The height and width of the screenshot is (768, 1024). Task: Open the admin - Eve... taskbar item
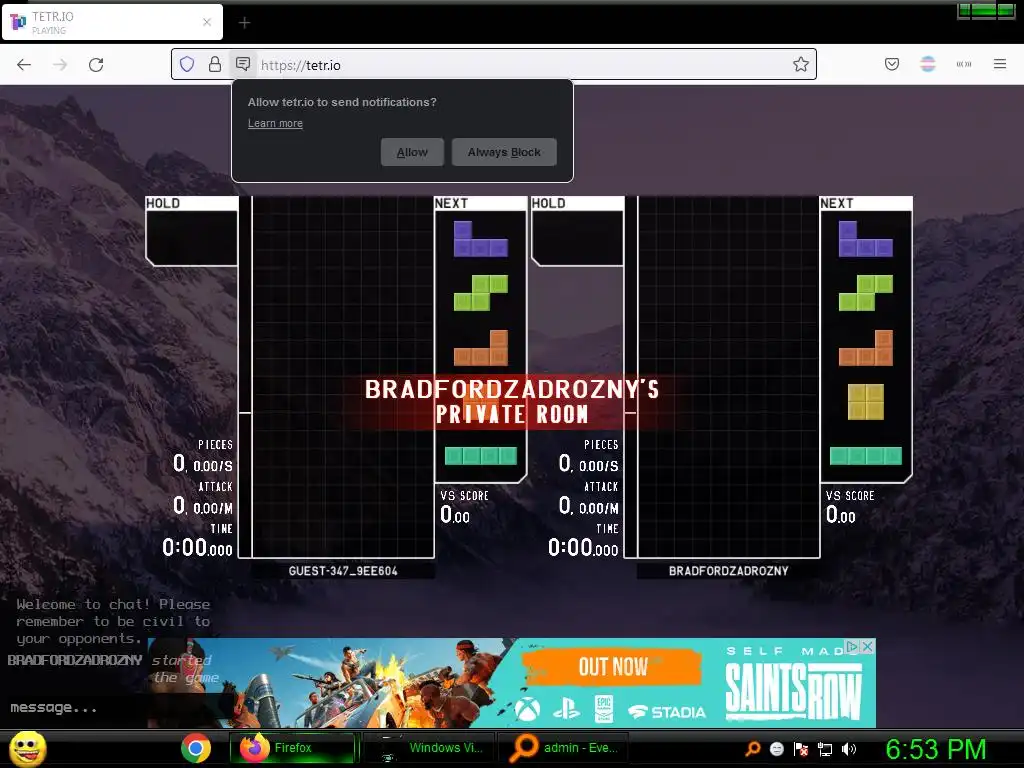click(563, 748)
